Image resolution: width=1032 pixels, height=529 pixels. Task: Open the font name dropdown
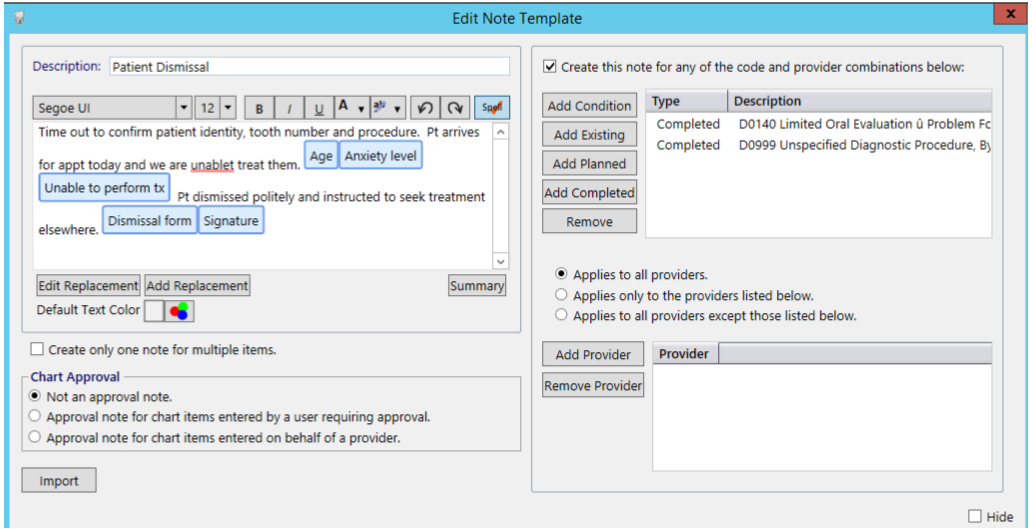tap(183, 108)
